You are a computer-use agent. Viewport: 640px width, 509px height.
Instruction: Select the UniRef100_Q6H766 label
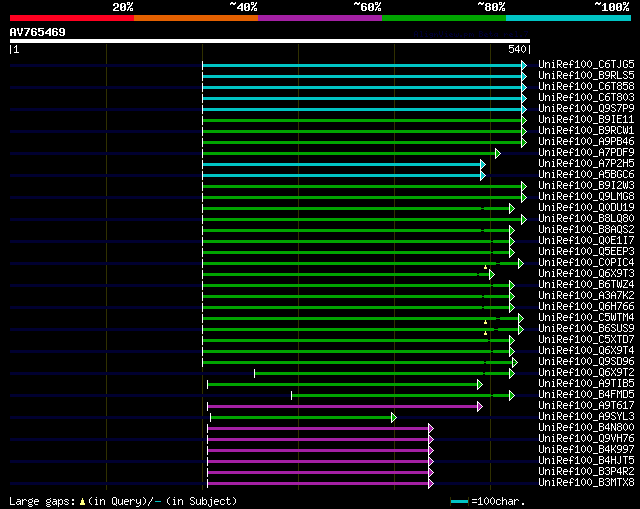tap(586, 307)
